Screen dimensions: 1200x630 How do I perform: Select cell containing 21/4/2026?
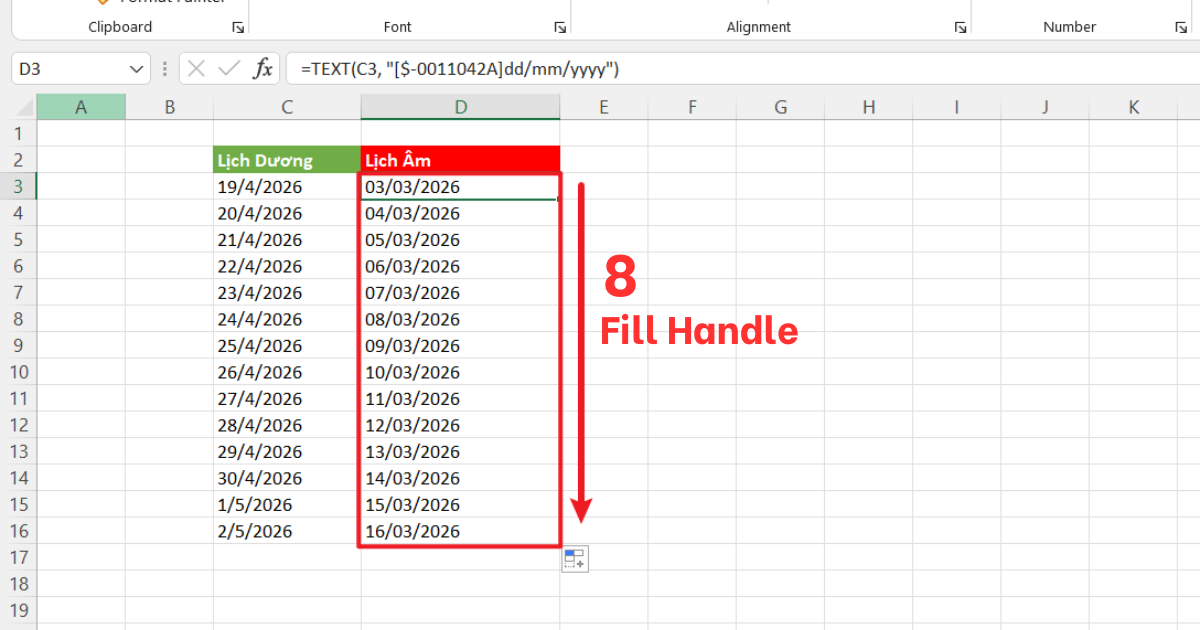(x=287, y=239)
